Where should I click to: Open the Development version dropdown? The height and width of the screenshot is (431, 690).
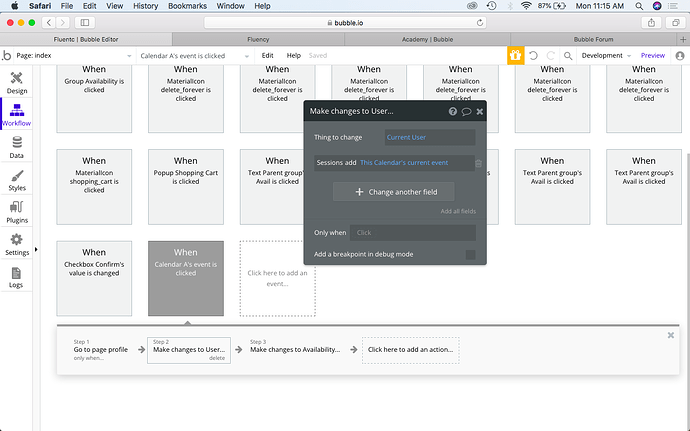coord(606,55)
